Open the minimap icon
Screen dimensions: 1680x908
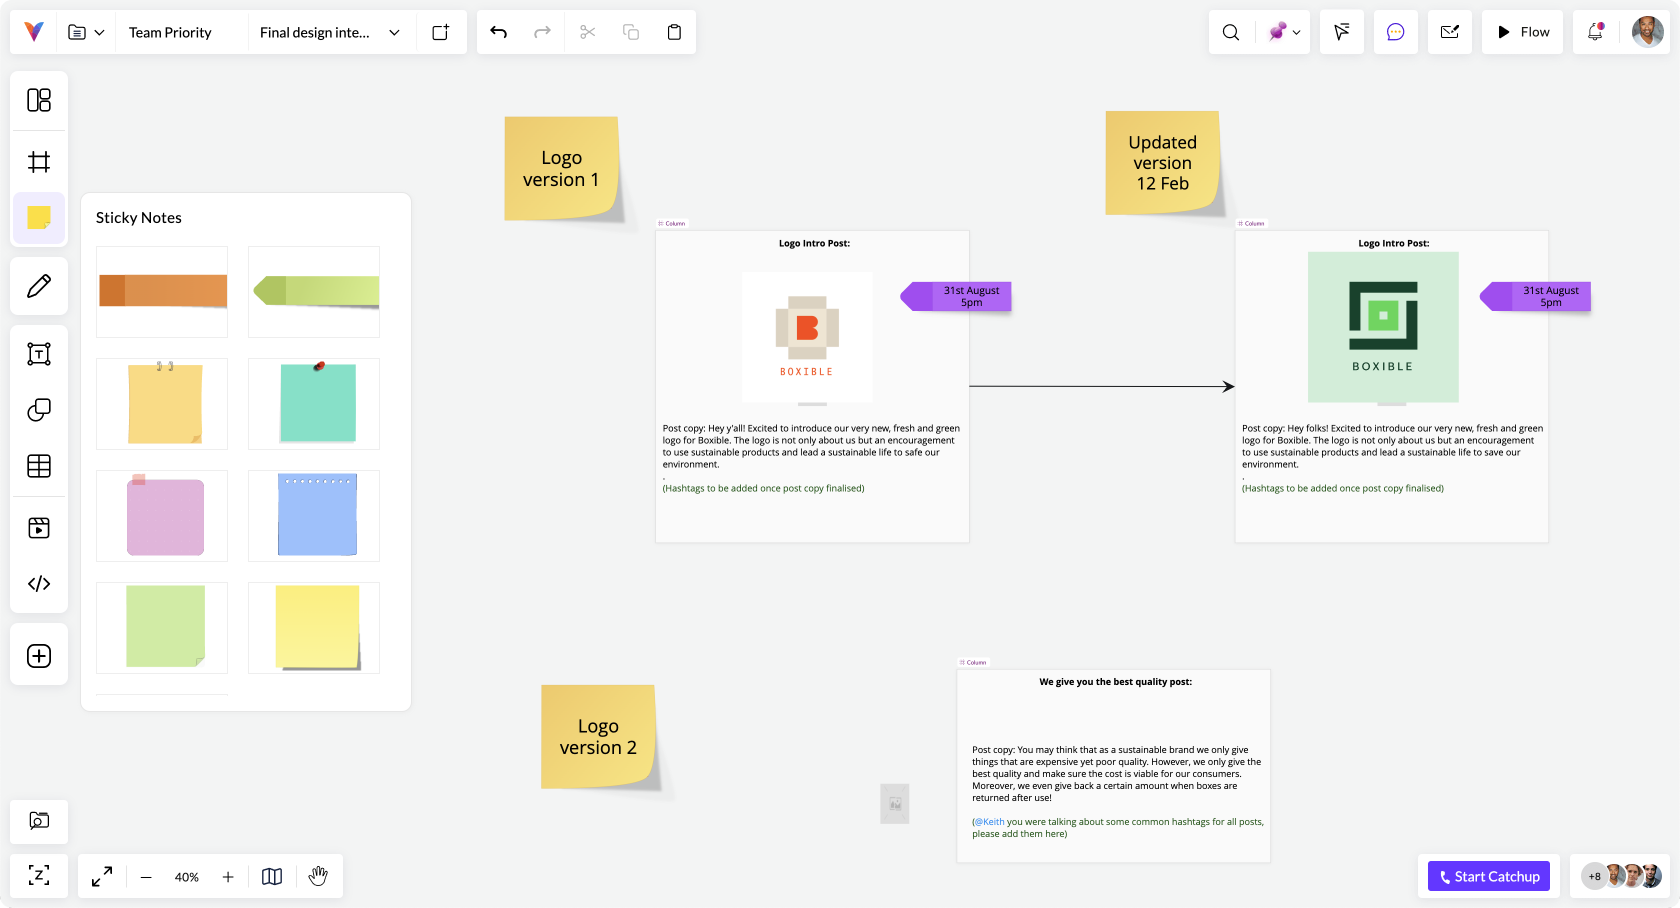[x=272, y=877]
